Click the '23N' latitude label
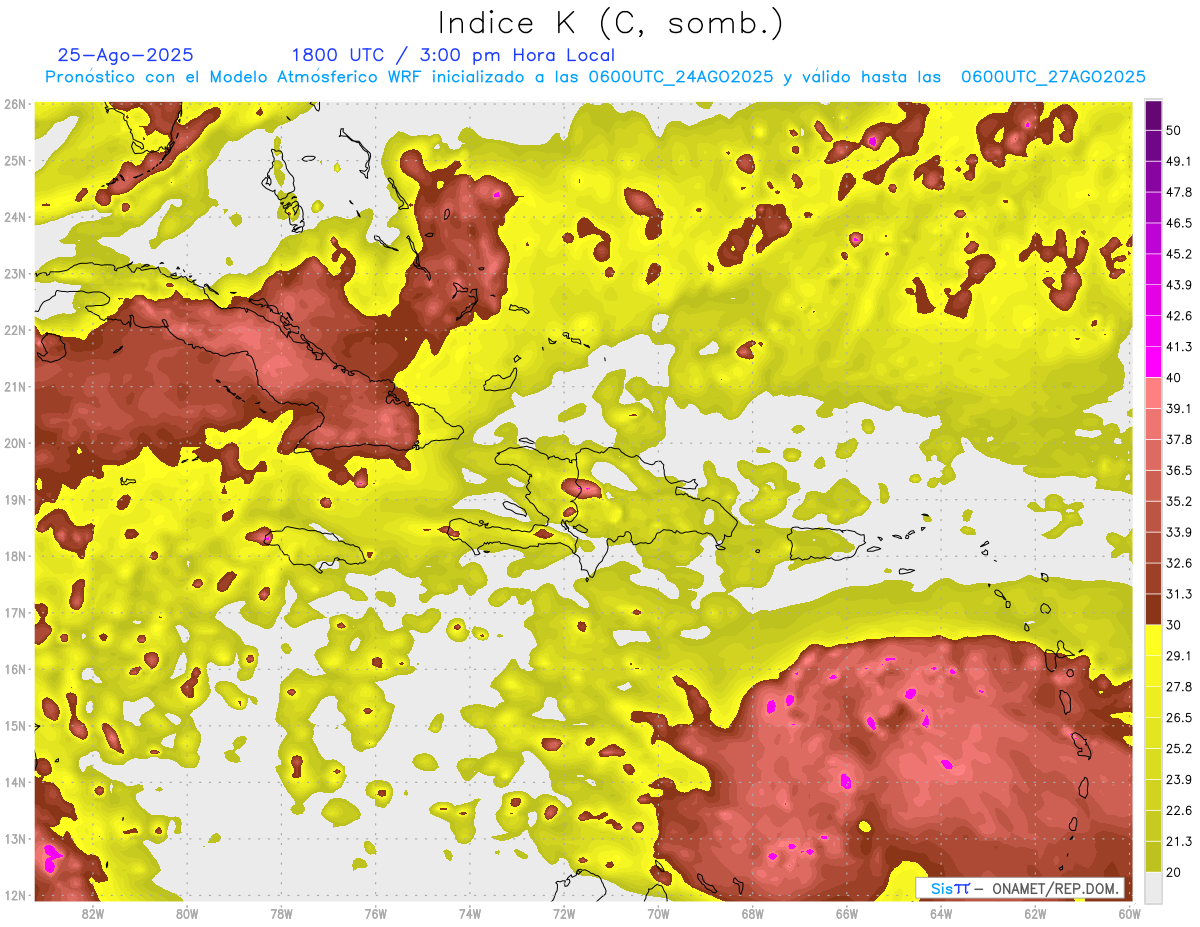The image size is (1200, 927). coord(15,274)
